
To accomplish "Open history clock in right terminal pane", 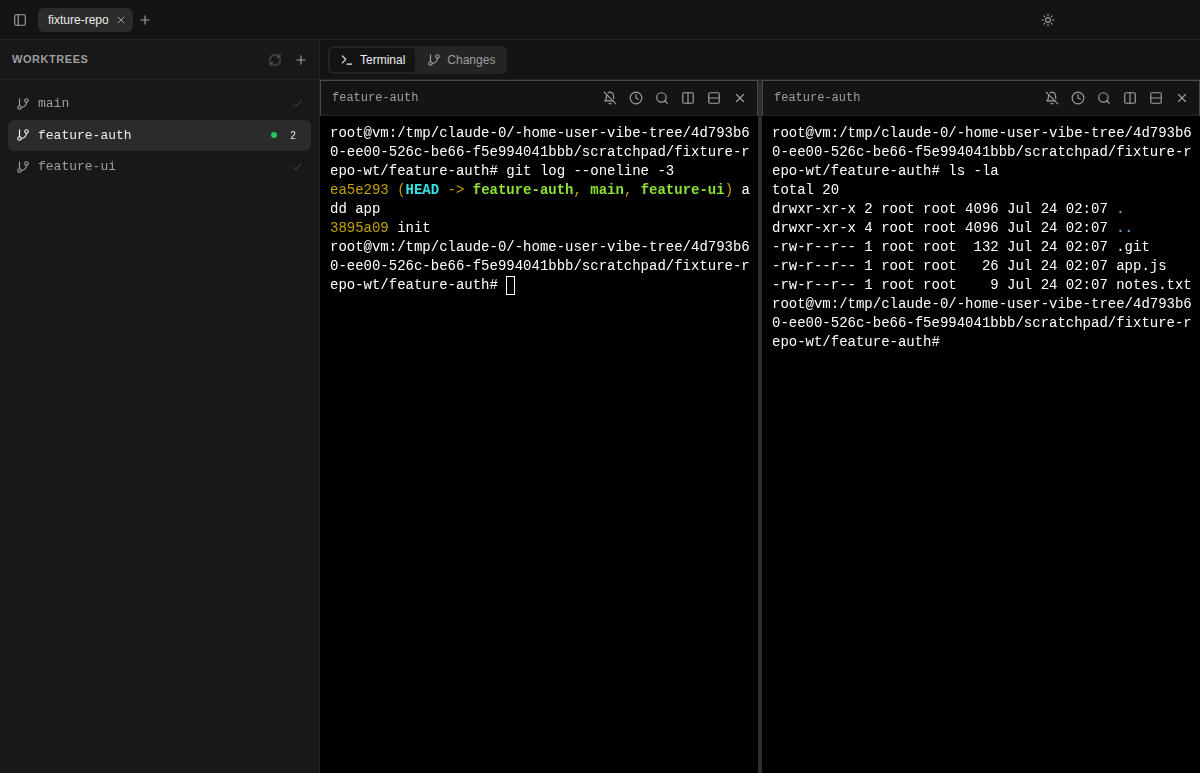I will pyautogui.click(x=1078, y=98).
